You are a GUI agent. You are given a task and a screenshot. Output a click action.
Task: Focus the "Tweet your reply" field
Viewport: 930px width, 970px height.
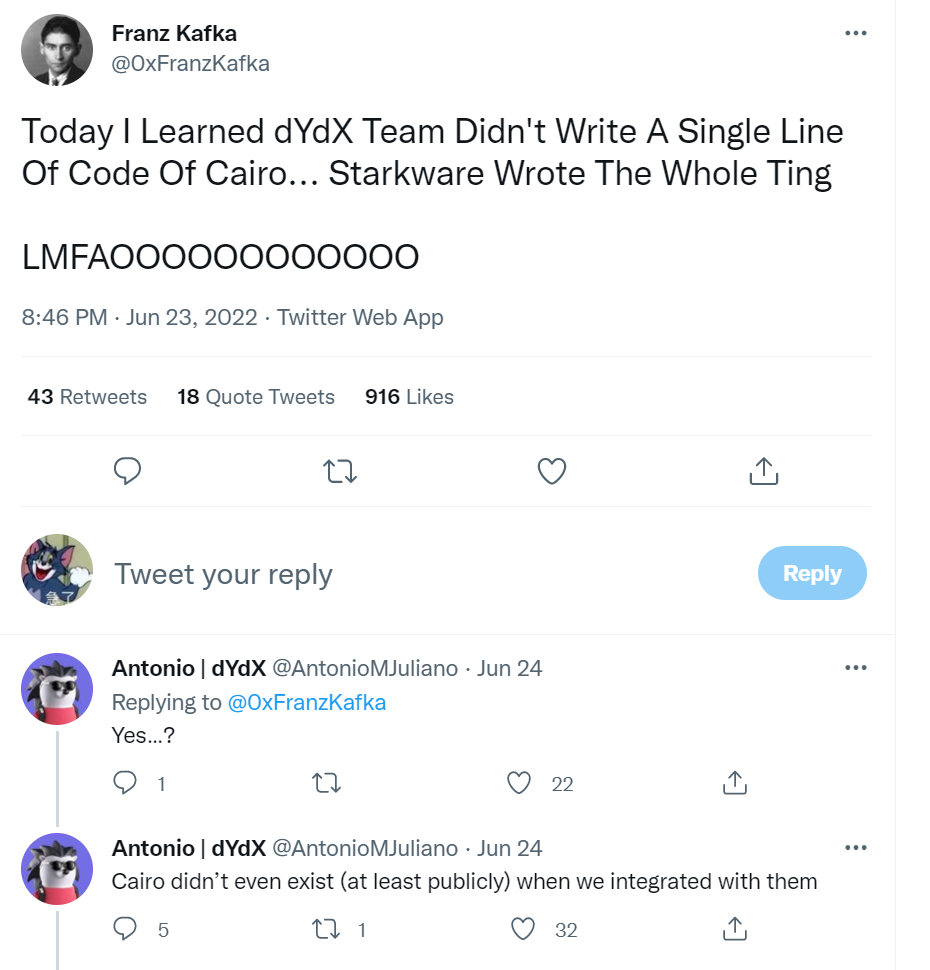[427, 574]
